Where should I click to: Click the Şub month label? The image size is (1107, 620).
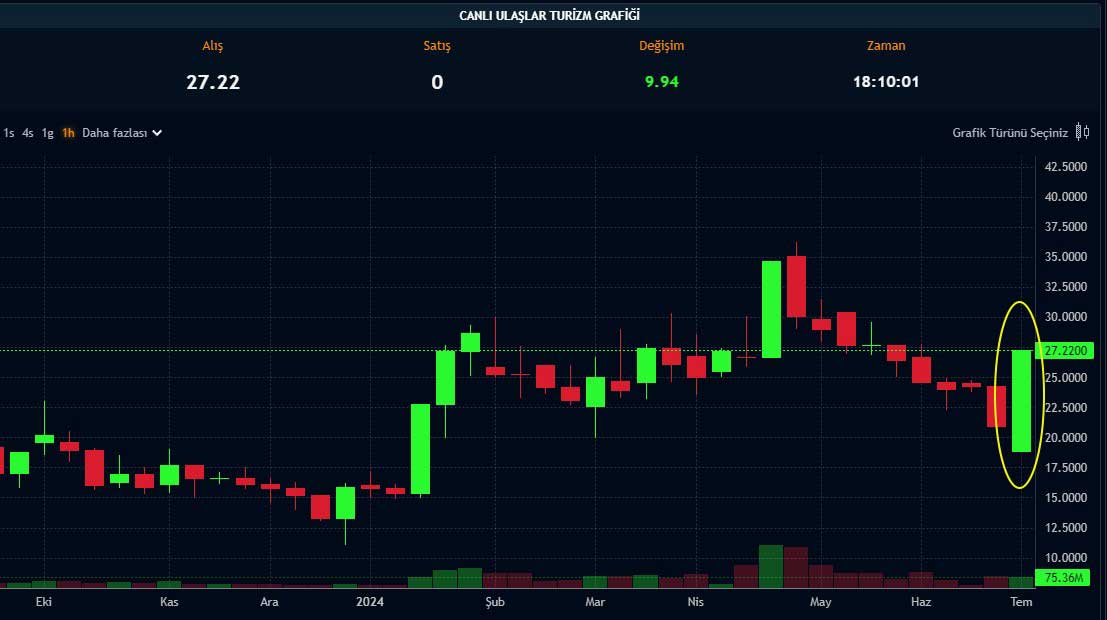coord(495,602)
